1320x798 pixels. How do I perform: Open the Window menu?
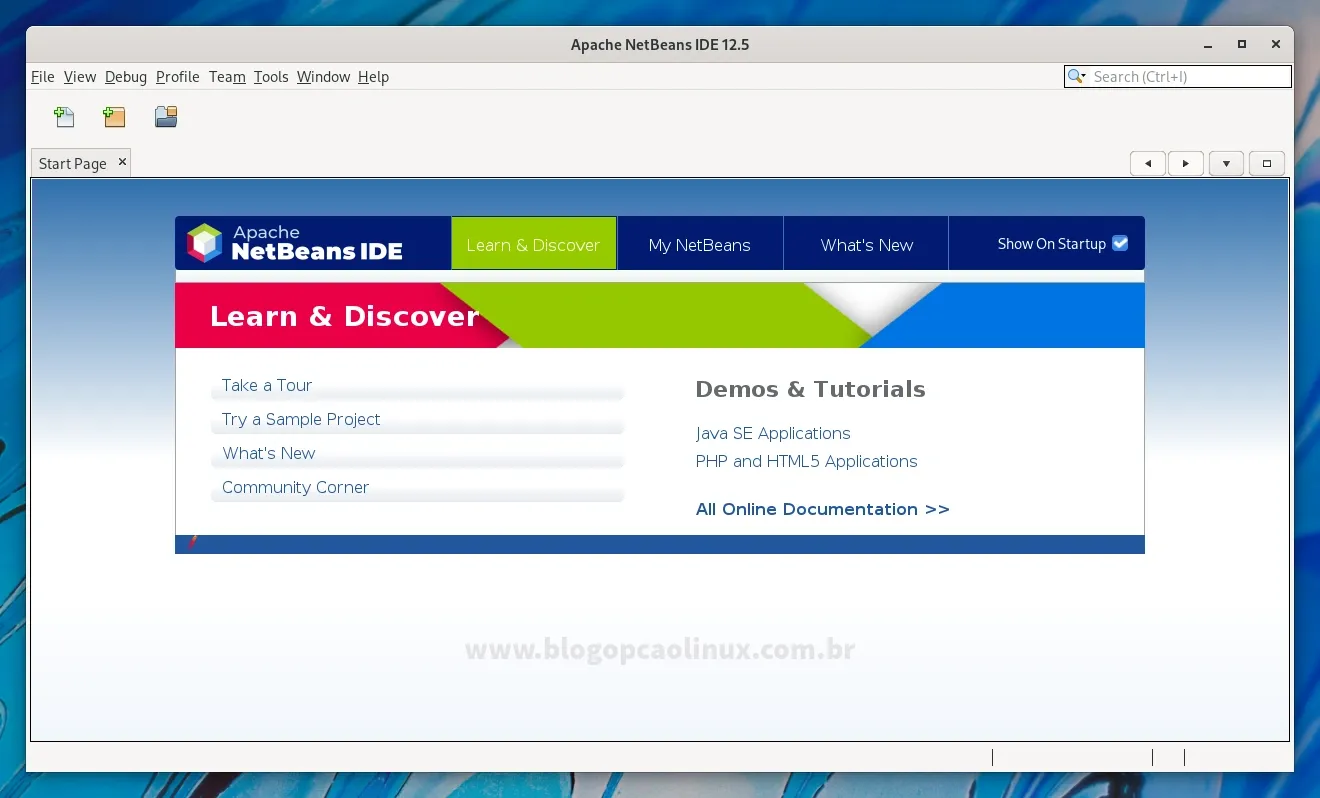tap(323, 77)
